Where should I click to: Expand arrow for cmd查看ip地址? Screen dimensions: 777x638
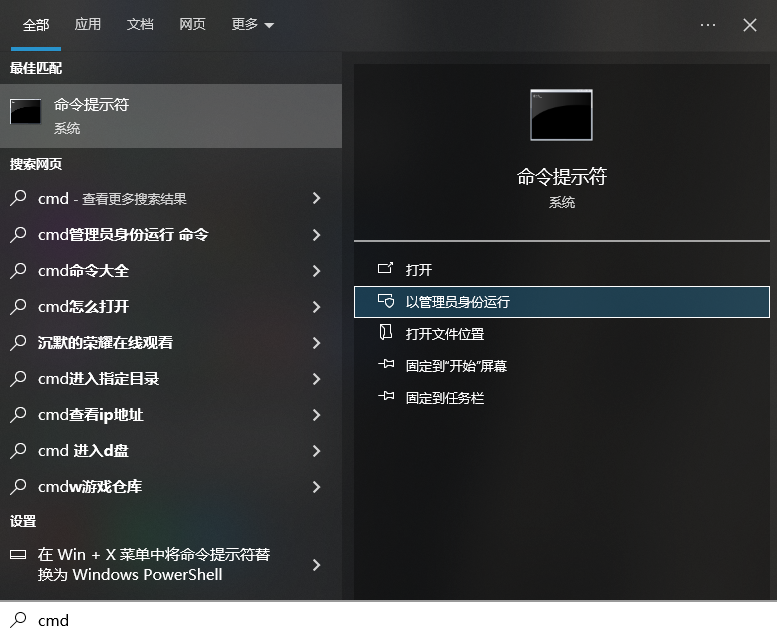click(x=317, y=415)
